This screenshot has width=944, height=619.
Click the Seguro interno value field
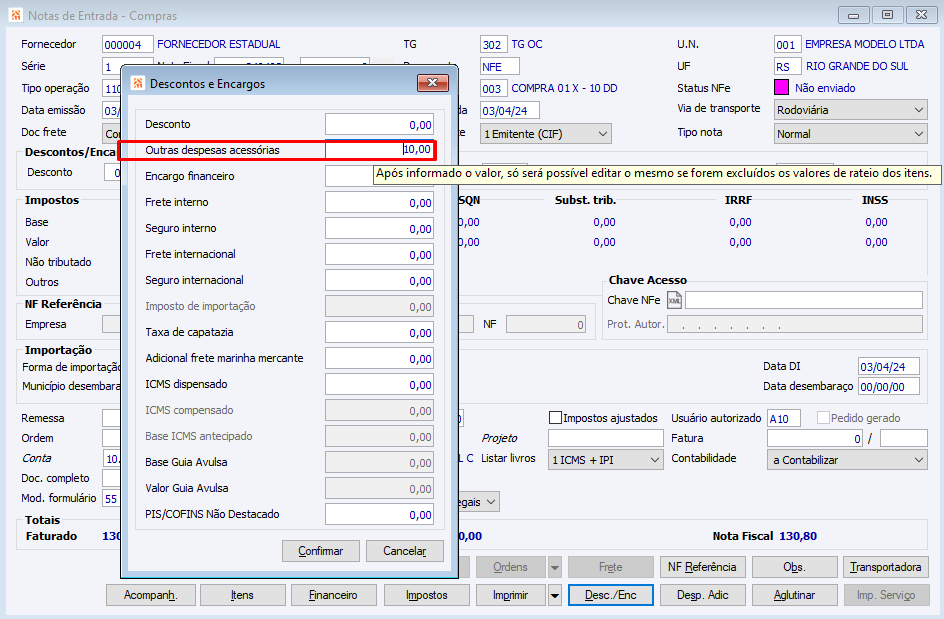tap(379, 228)
